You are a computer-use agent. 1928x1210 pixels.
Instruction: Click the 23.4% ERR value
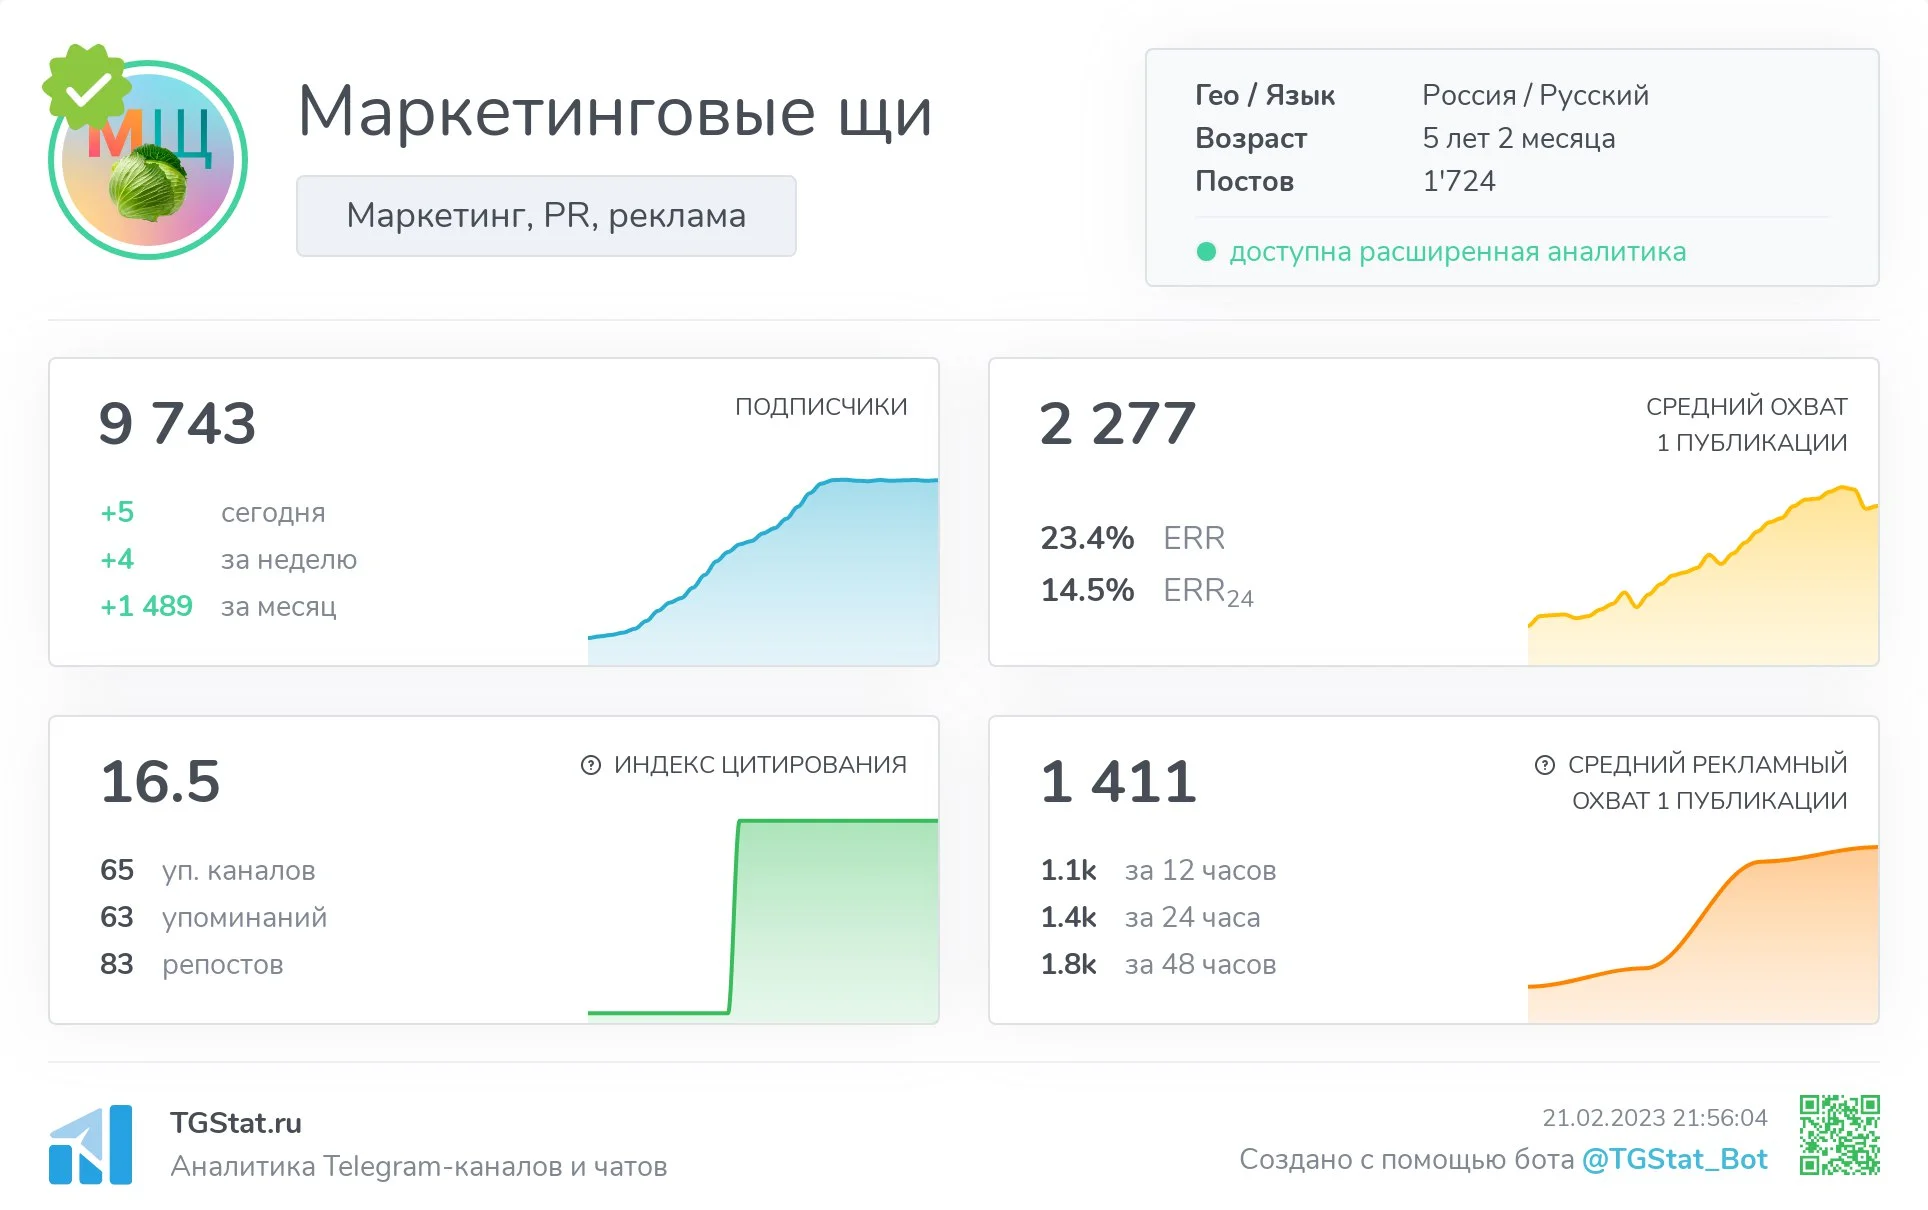(x=1087, y=538)
